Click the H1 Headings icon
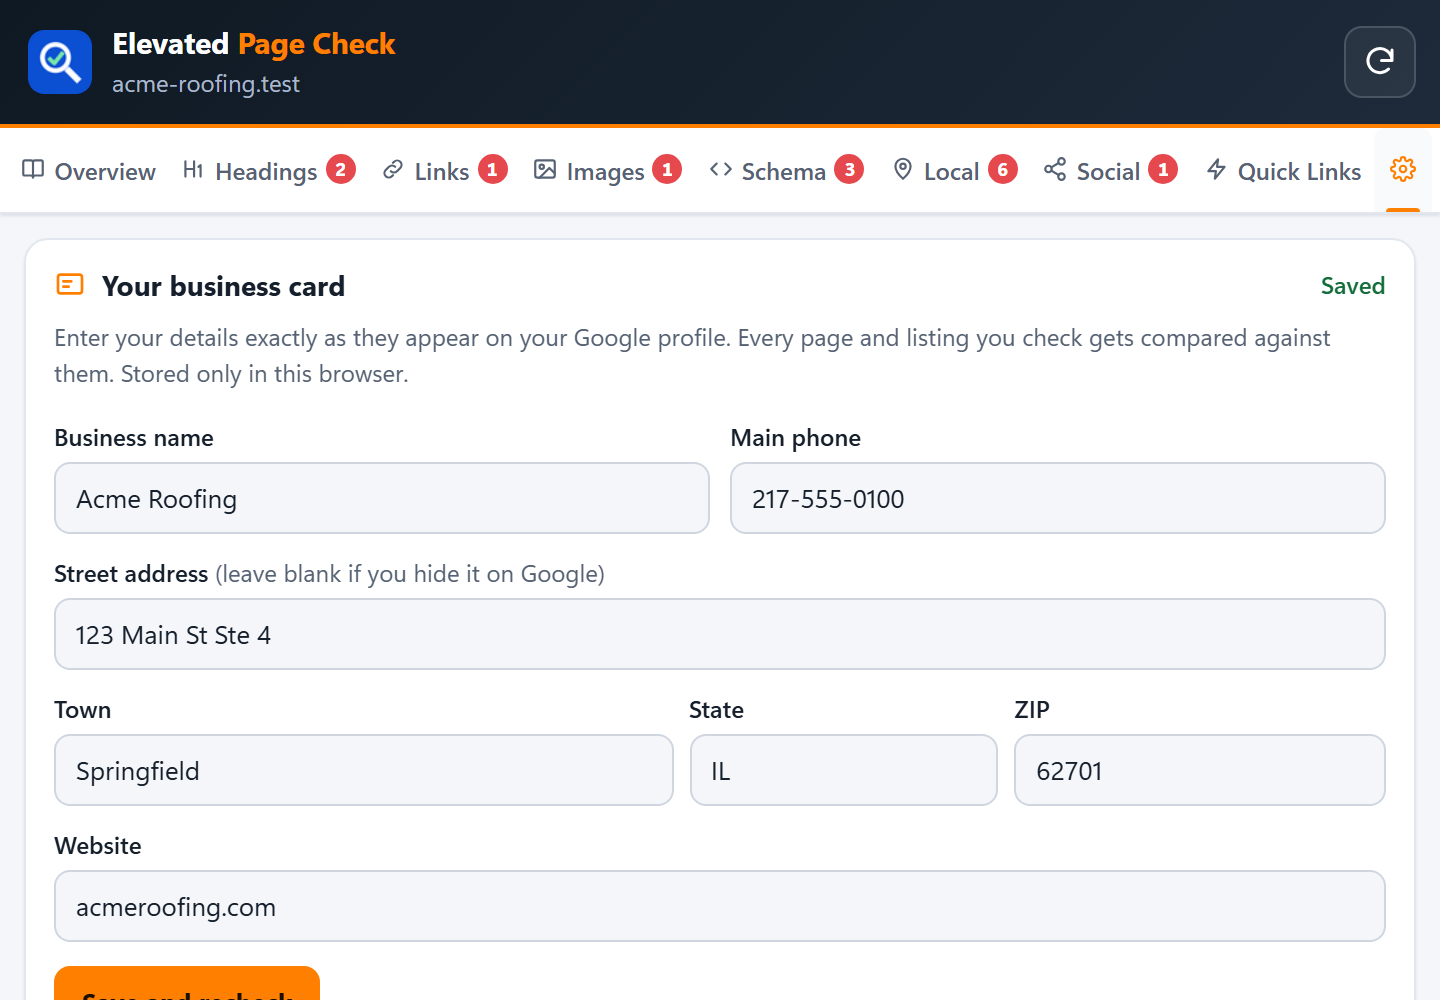 pyautogui.click(x=193, y=170)
